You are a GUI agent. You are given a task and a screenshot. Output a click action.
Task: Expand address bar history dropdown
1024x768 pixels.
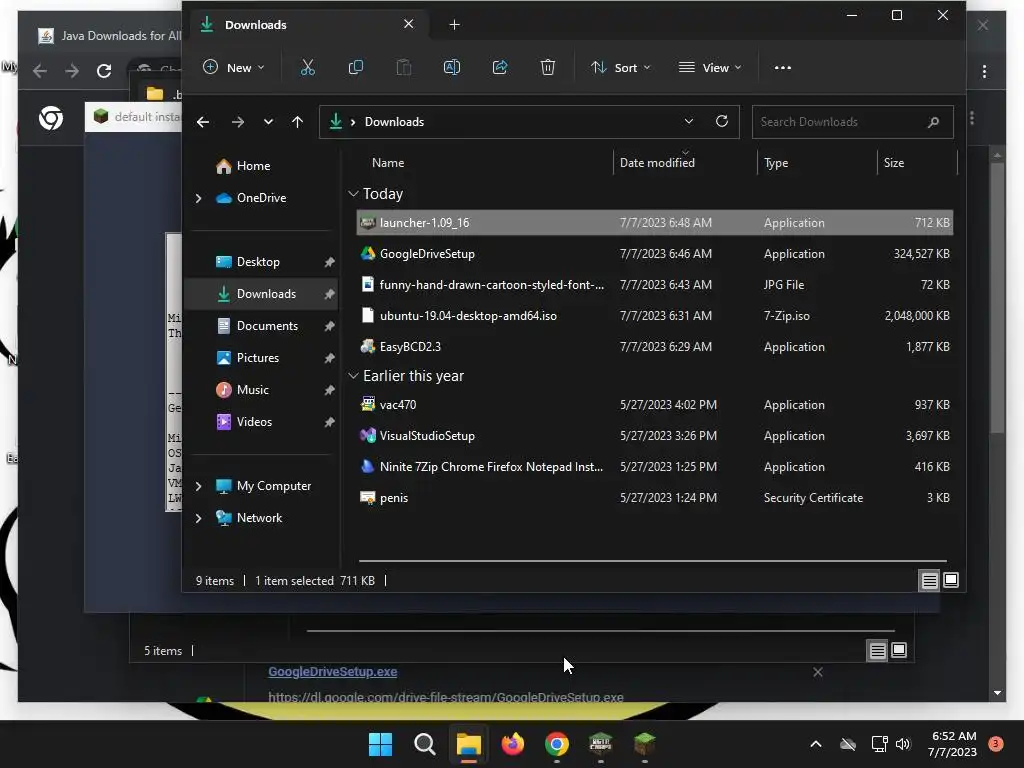click(x=688, y=121)
